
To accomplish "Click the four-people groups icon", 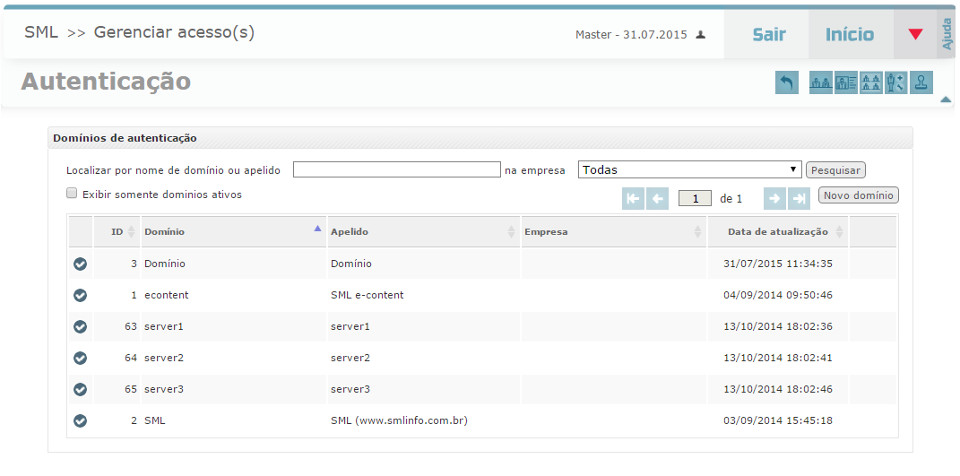I will point(871,83).
